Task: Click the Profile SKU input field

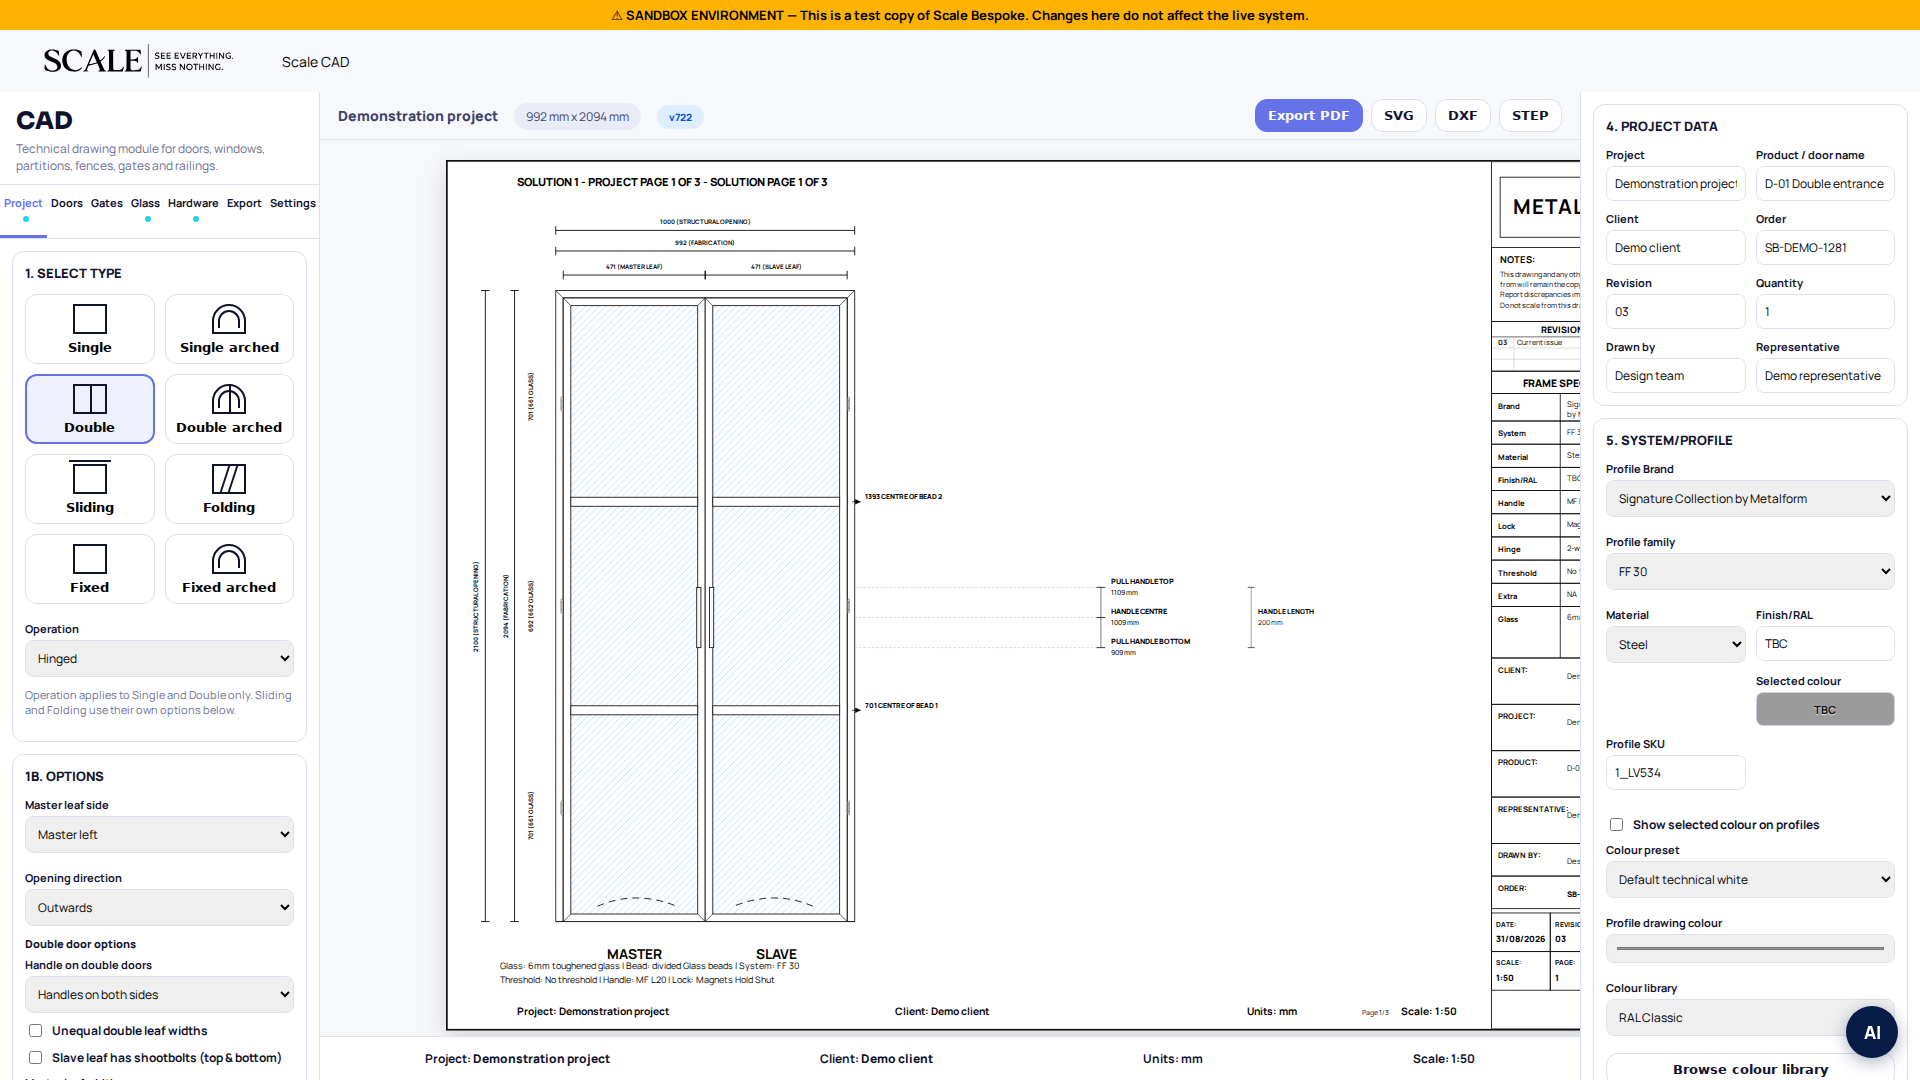Action: coord(1675,773)
